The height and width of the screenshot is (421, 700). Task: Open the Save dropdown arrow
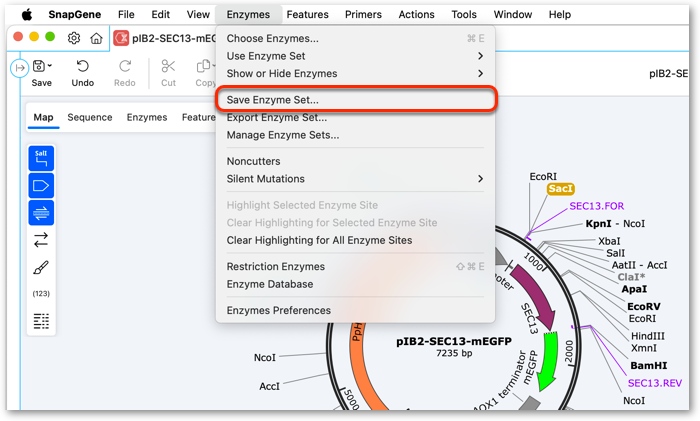tap(50, 66)
